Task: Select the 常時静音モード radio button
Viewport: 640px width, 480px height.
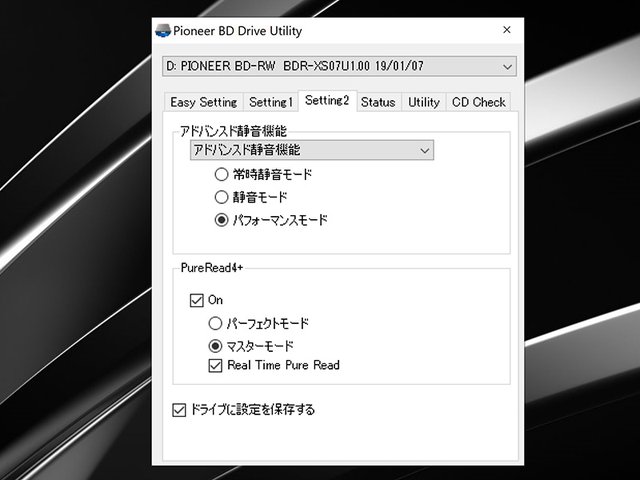Action: (x=222, y=175)
